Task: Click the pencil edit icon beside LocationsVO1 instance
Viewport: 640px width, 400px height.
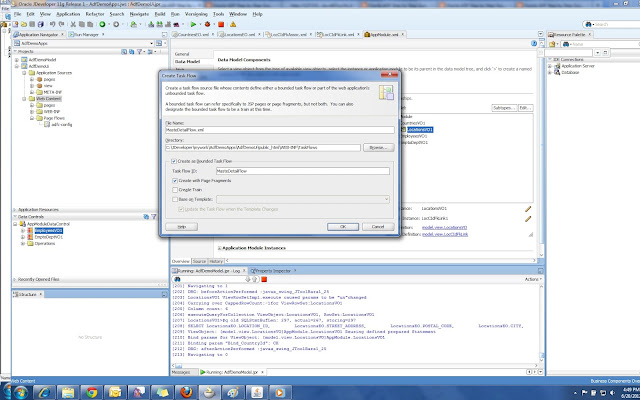Action: click(x=528, y=209)
